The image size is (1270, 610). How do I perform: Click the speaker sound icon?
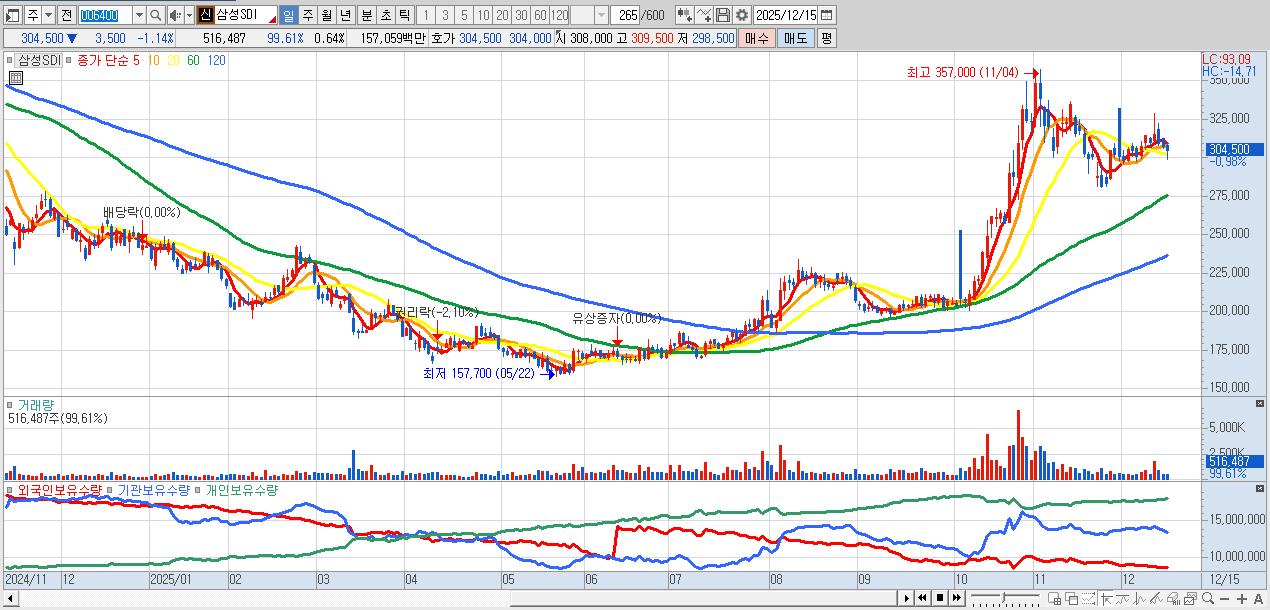click(174, 15)
